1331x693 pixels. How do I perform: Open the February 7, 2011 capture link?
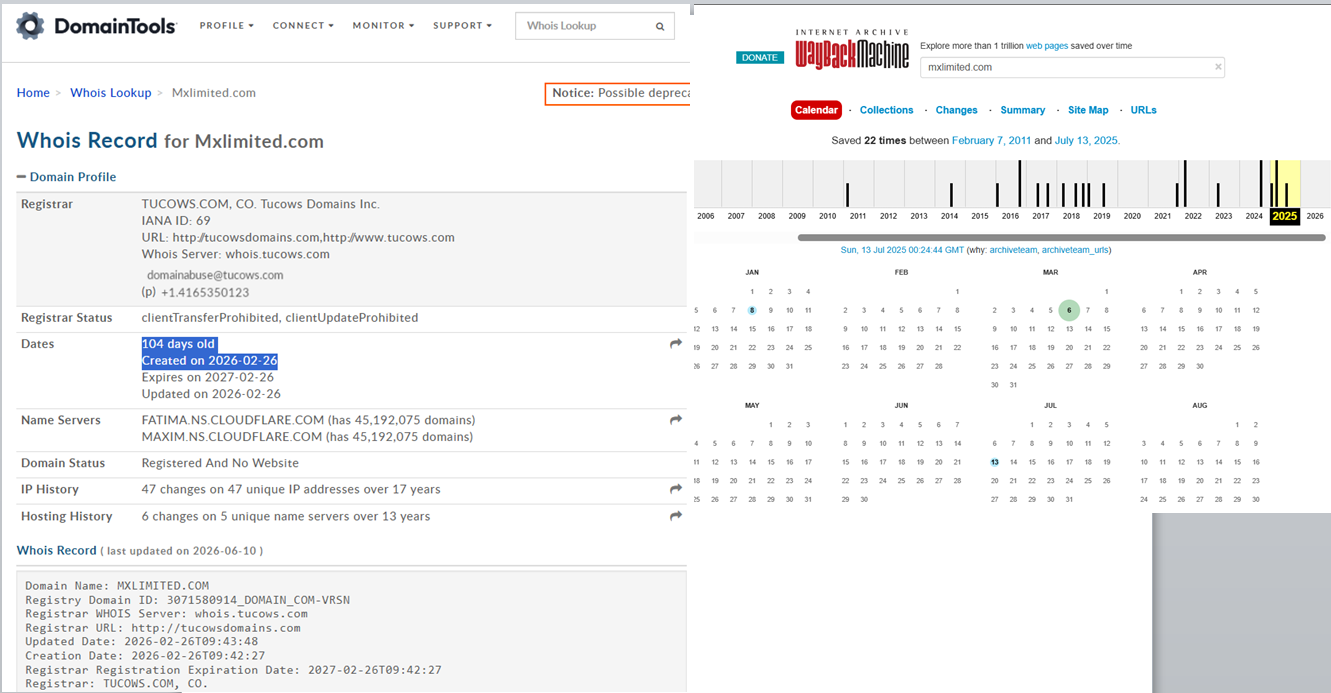[991, 141]
